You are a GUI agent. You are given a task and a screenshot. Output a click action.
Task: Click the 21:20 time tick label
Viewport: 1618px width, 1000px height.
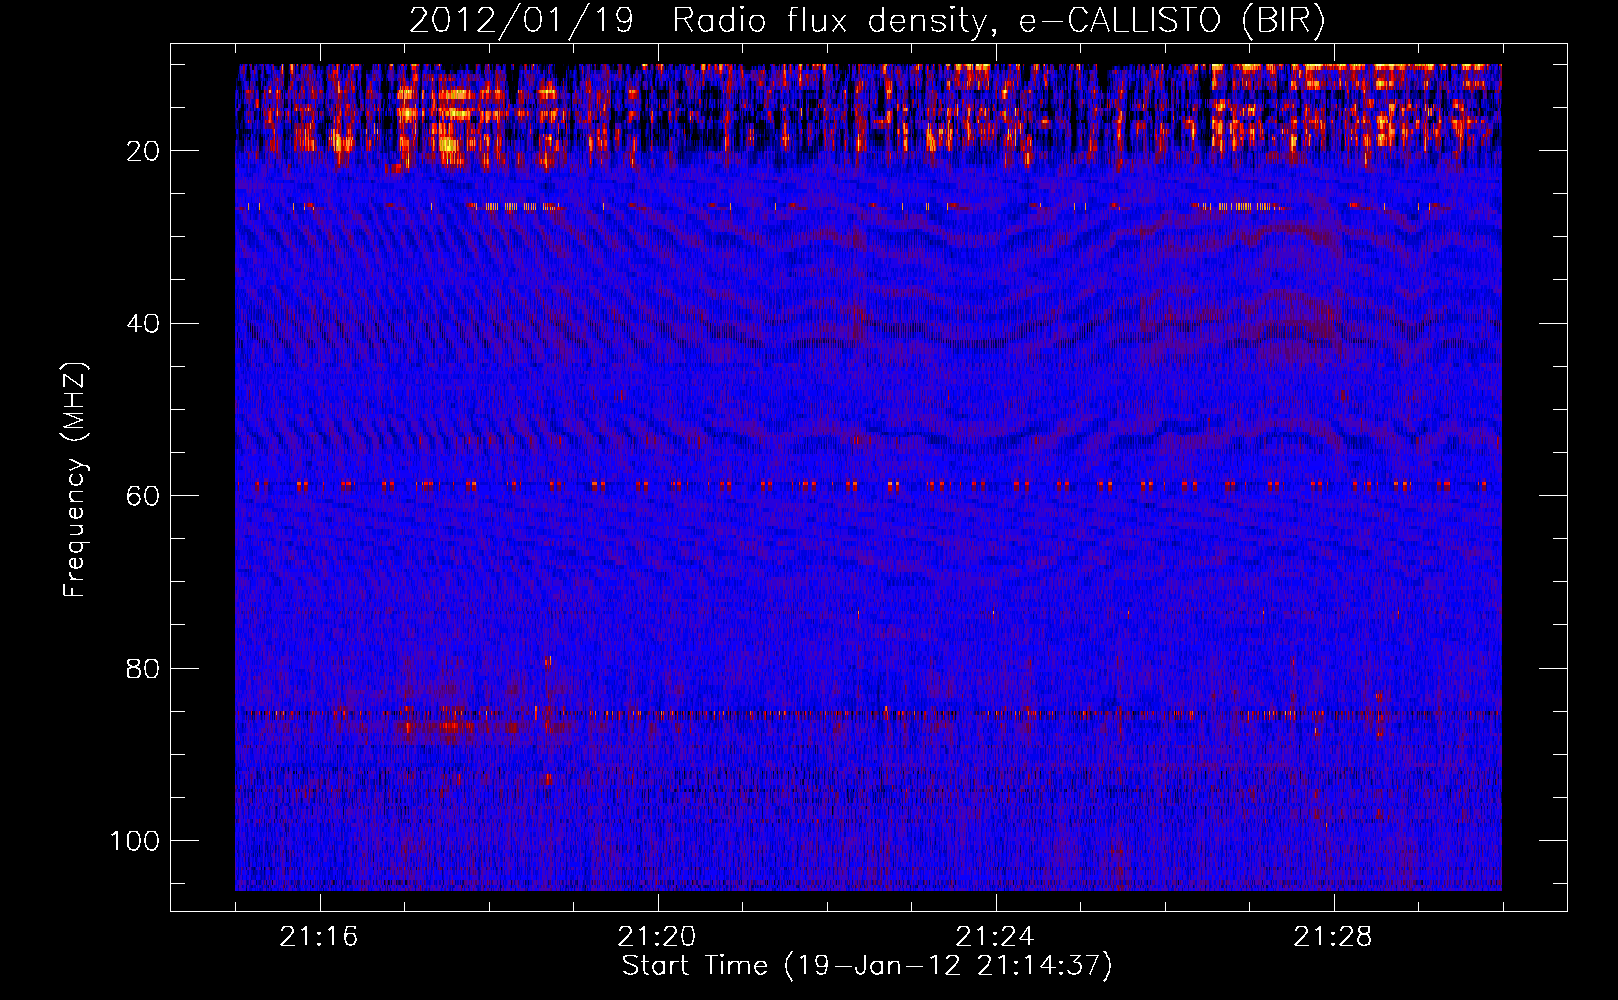coord(657,937)
